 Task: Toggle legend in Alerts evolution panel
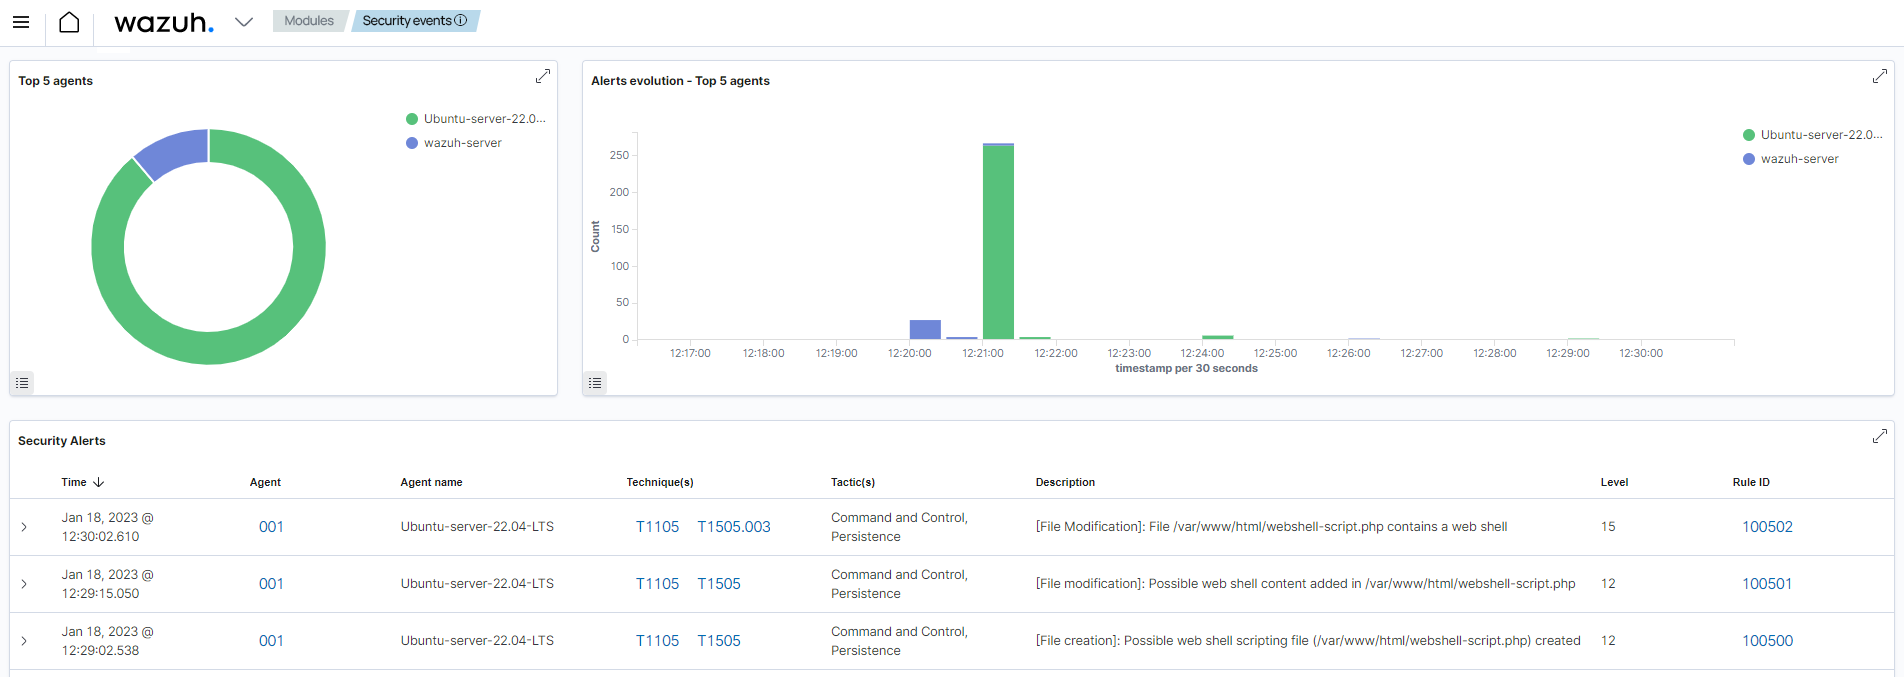click(595, 383)
